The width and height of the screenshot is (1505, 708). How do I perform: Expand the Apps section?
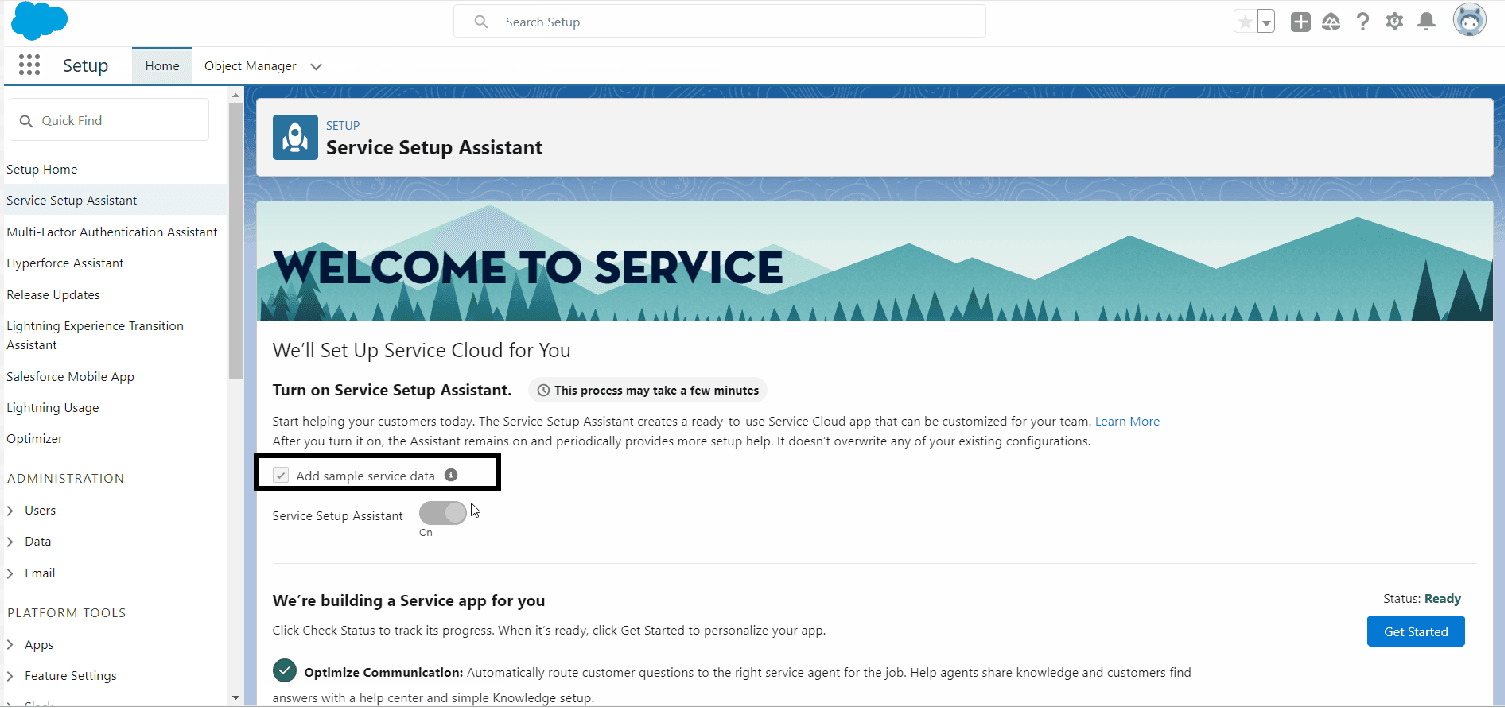[11, 645]
